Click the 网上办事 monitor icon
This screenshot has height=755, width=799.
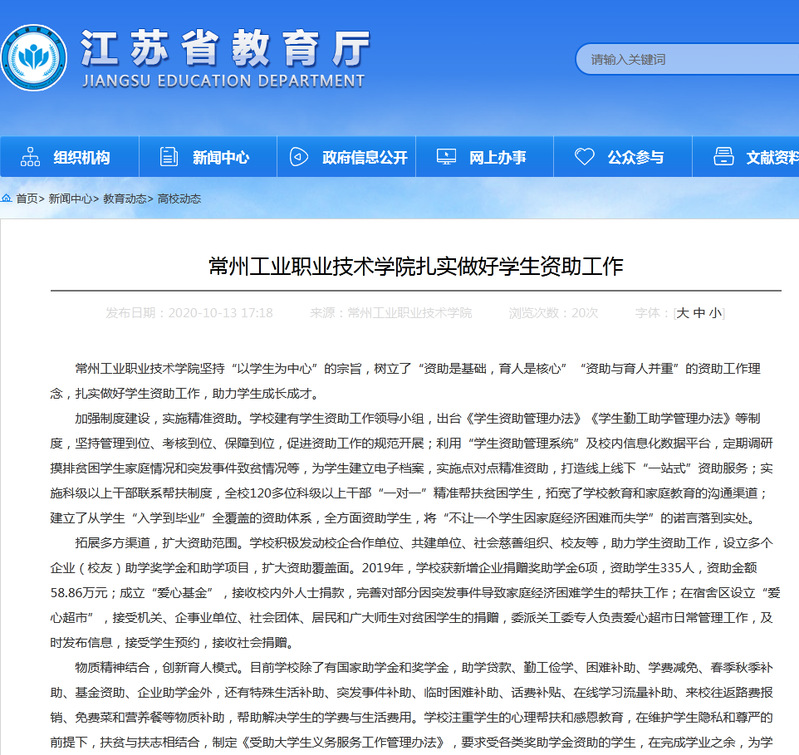pyautogui.click(x=447, y=157)
